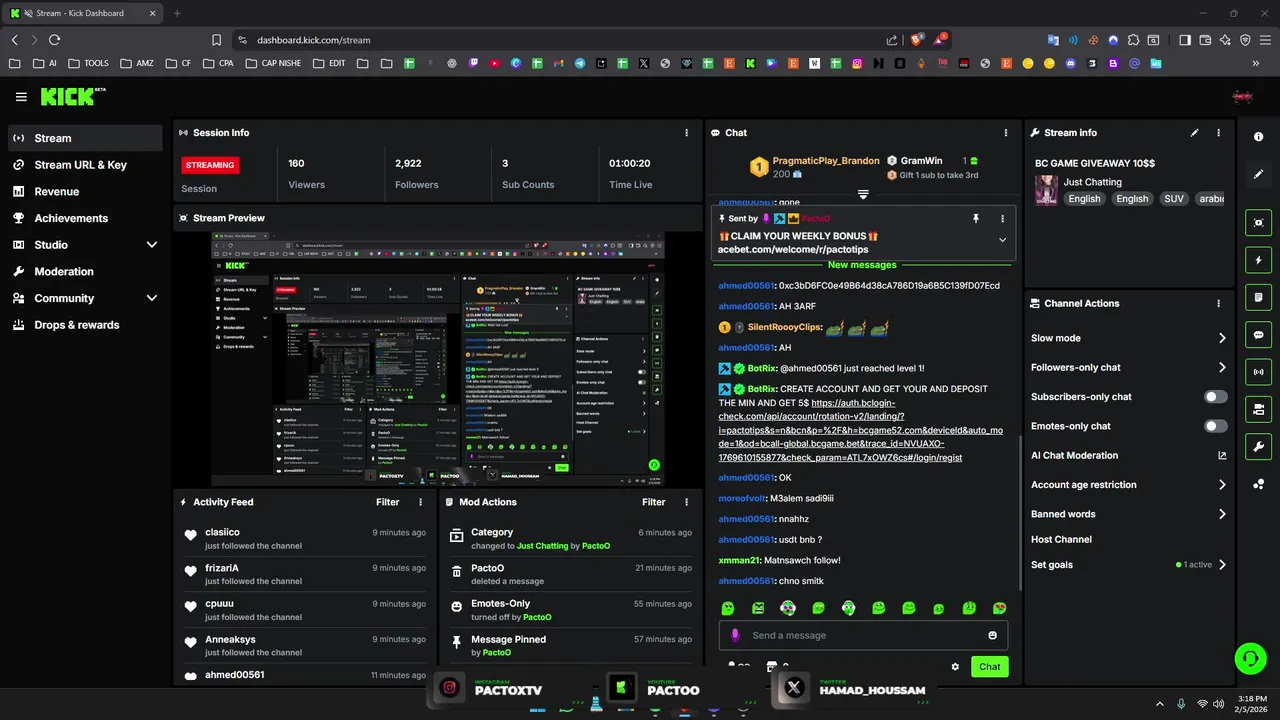Expand the pinned message chevron

click(x=1002, y=240)
